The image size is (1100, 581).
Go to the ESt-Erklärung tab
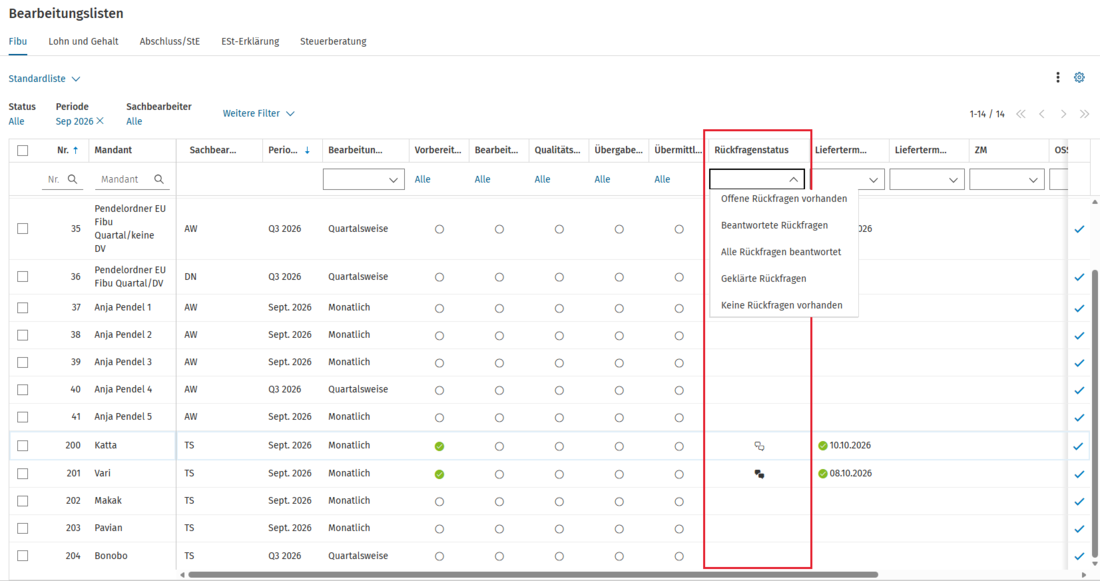[x=250, y=41]
